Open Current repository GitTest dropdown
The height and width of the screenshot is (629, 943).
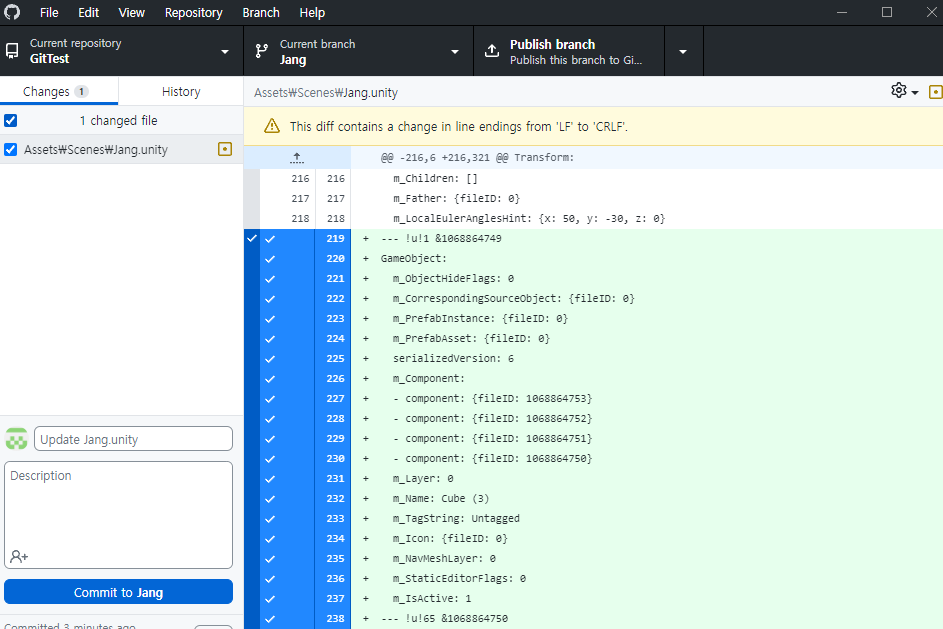click(121, 51)
